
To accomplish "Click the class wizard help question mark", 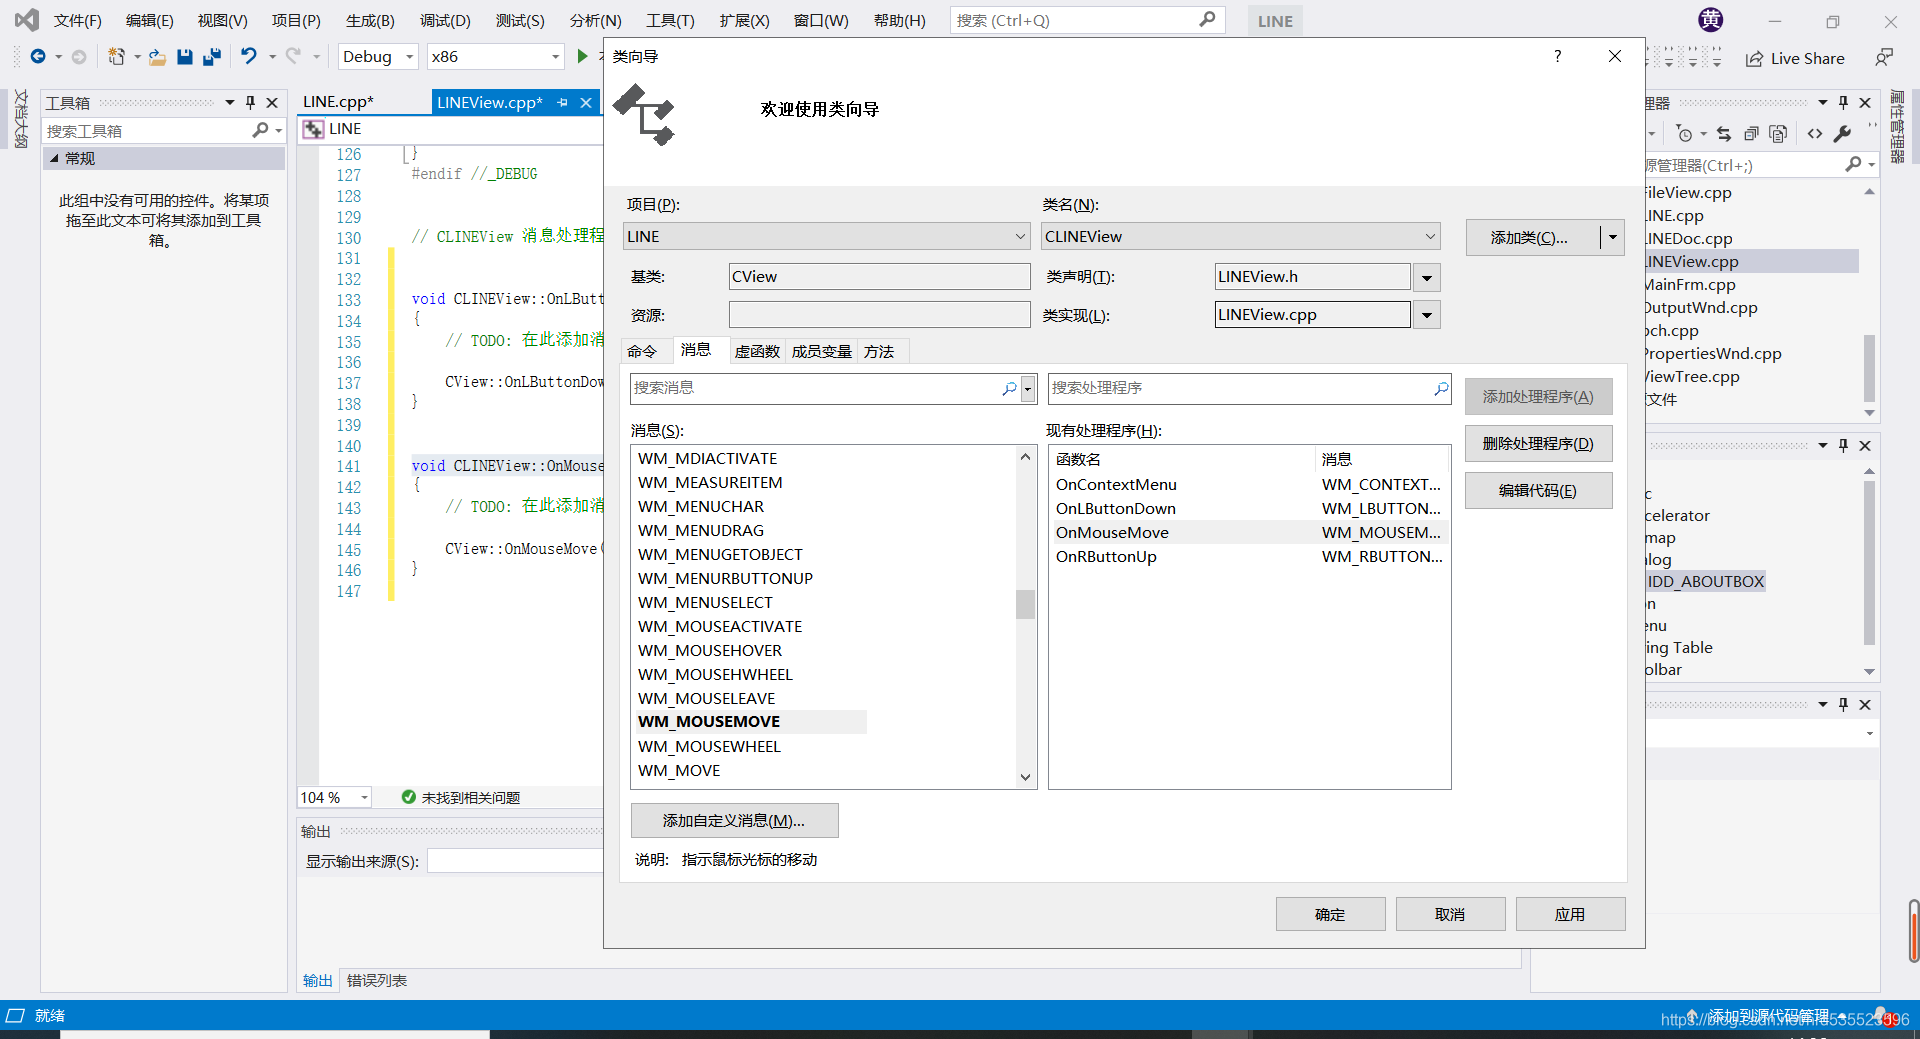I will click(x=1557, y=56).
